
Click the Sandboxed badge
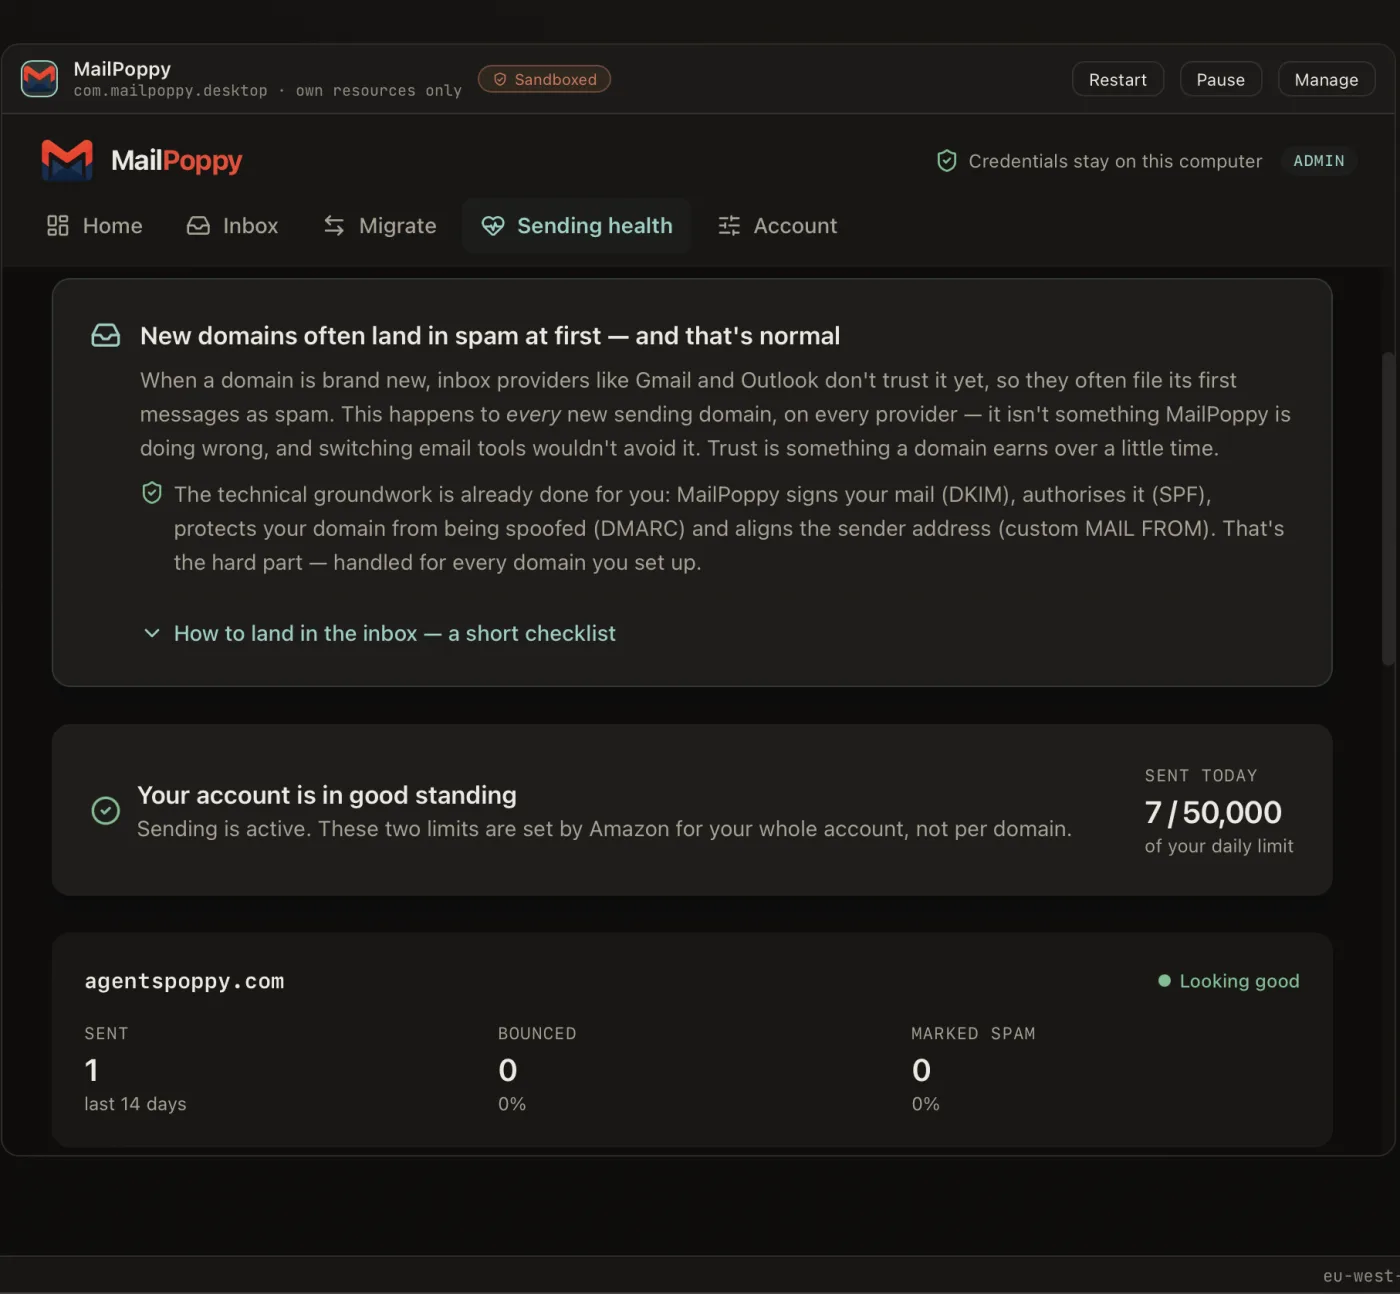[544, 79]
